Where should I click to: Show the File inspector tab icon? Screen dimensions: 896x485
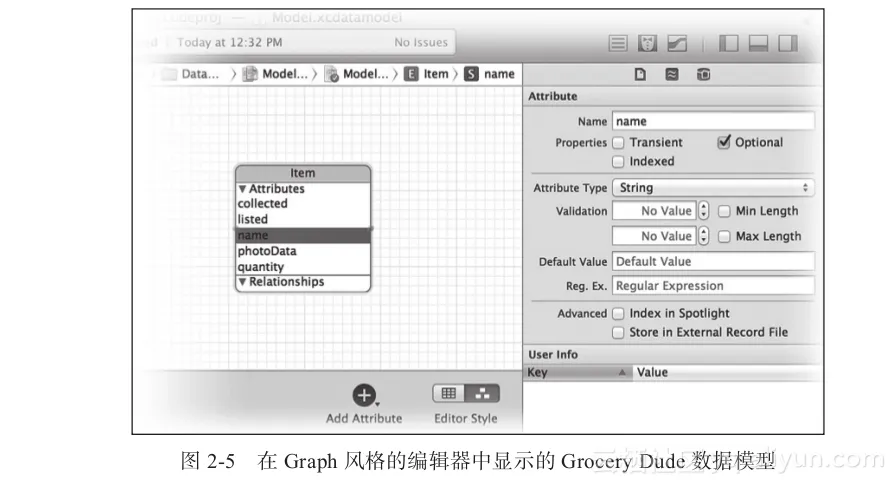pyautogui.click(x=640, y=74)
